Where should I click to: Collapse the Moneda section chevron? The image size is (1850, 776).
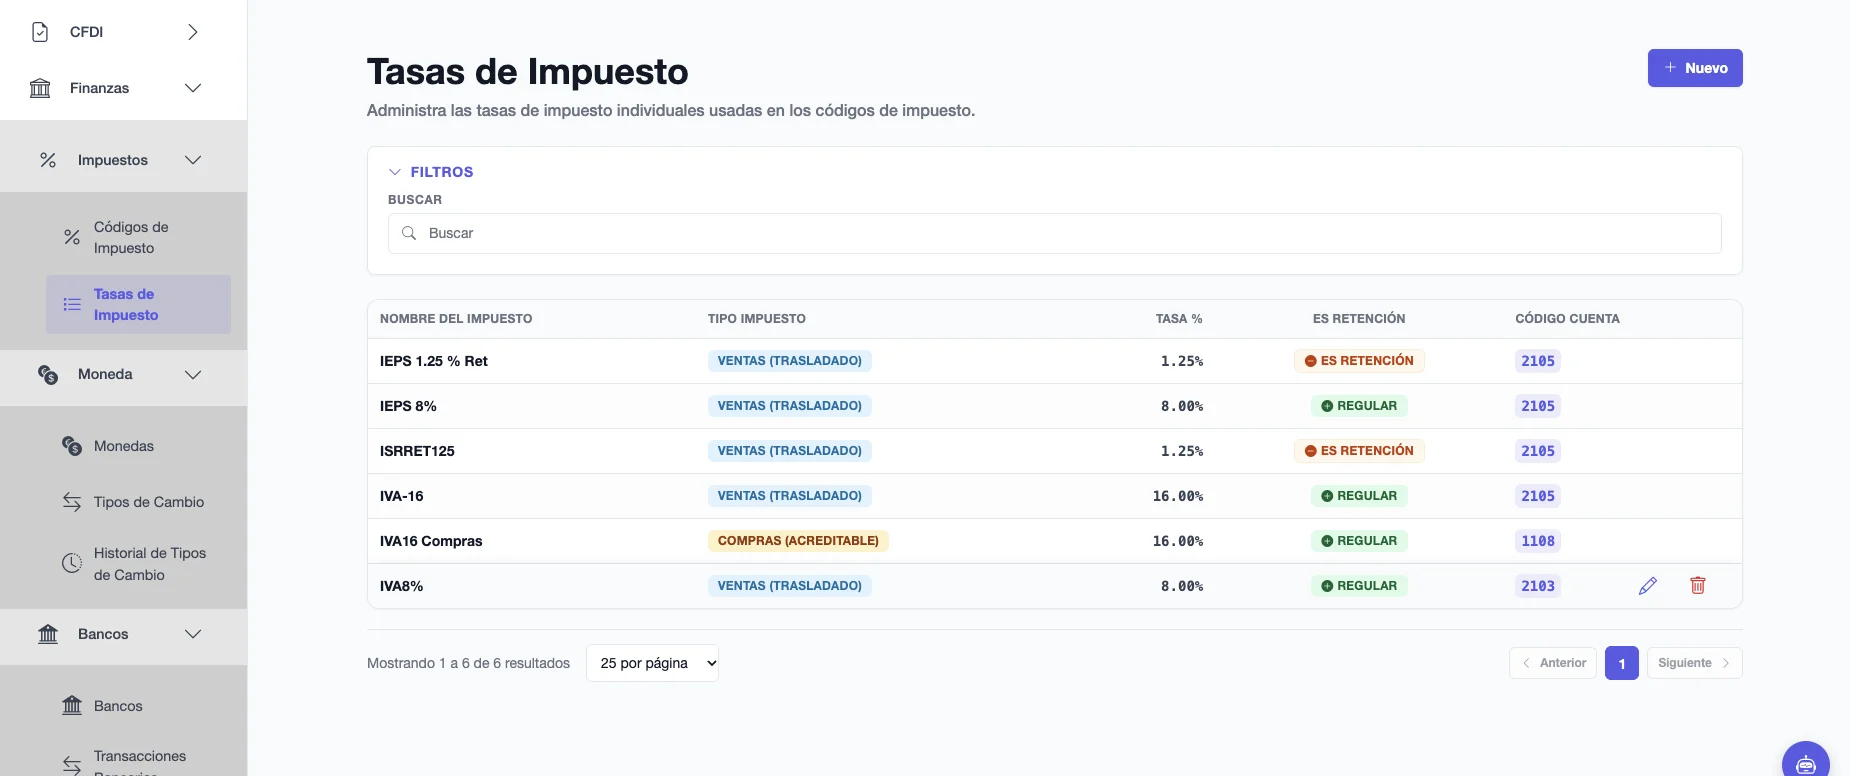tap(193, 374)
